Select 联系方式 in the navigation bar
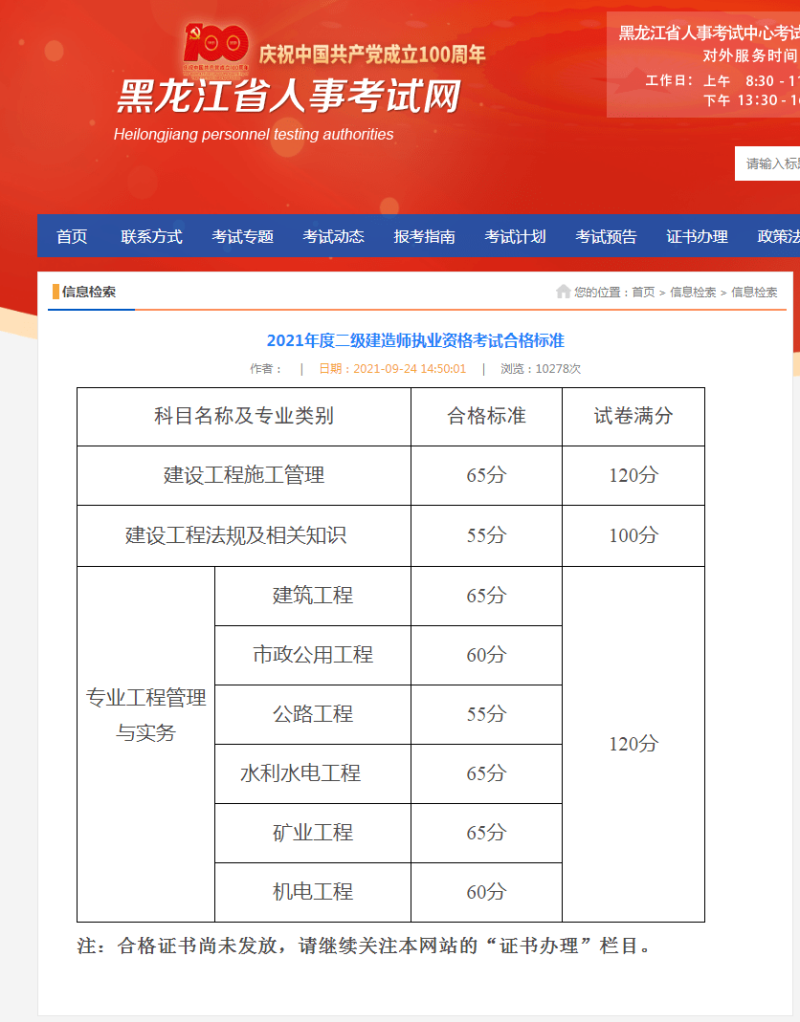Viewport: 800px width, 1022px height. click(150, 236)
